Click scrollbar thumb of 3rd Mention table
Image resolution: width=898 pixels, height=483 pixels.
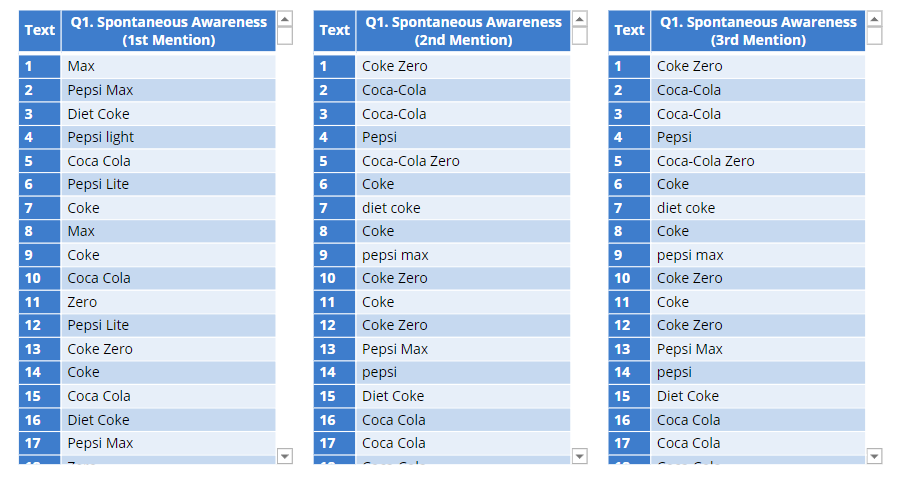tap(875, 36)
